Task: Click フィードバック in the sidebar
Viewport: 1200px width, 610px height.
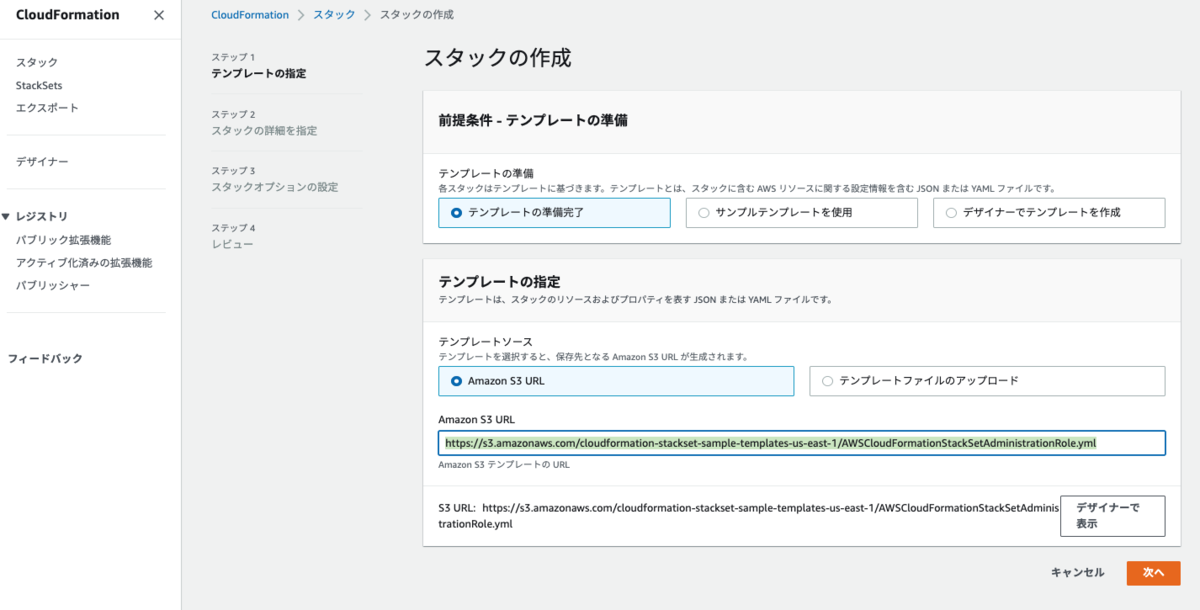Action: (x=45, y=358)
